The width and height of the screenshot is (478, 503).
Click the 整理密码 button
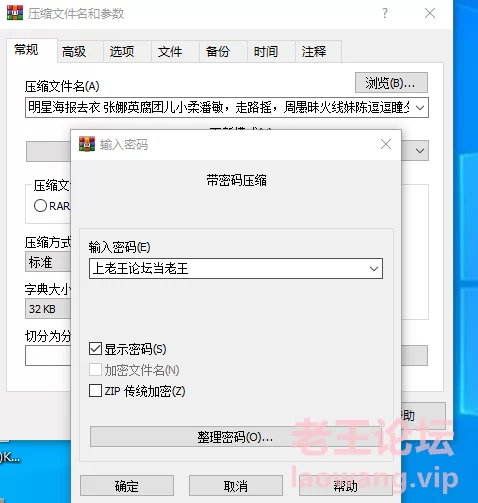[x=235, y=437]
